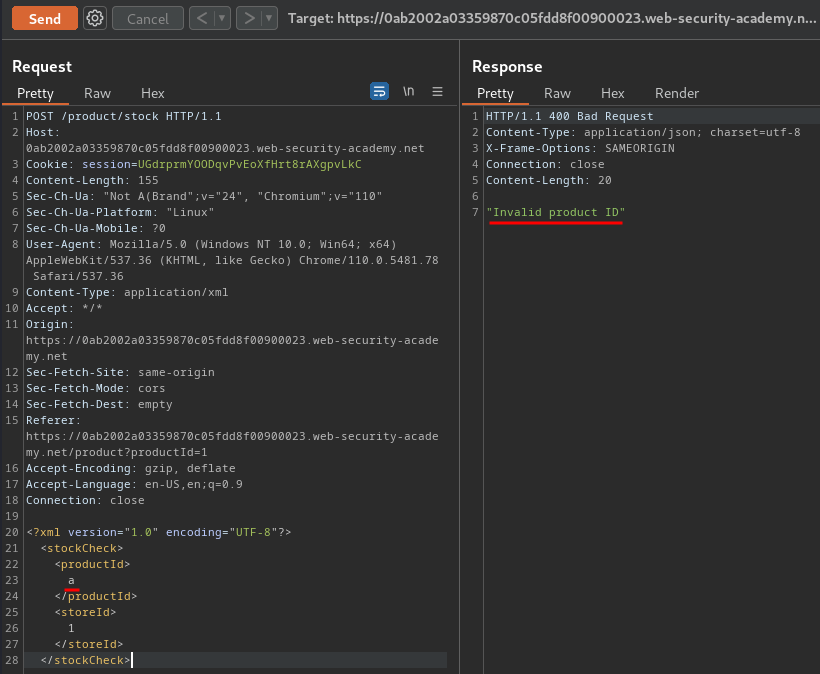Click the Origin header URL
This screenshot has height=674, width=820.
[232, 348]
